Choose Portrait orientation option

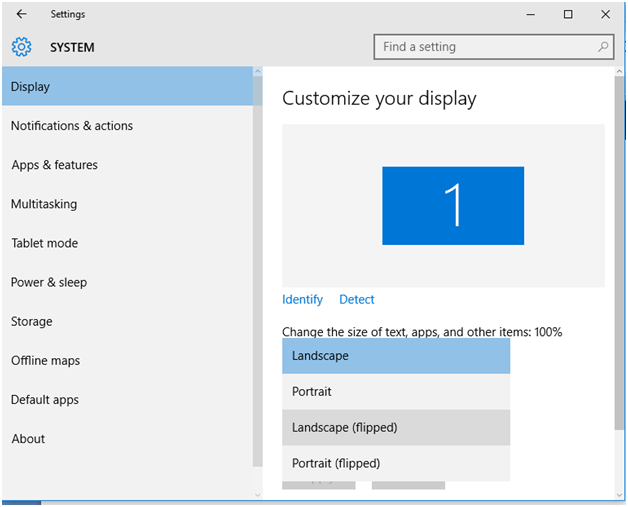click(x=396, y=391)
